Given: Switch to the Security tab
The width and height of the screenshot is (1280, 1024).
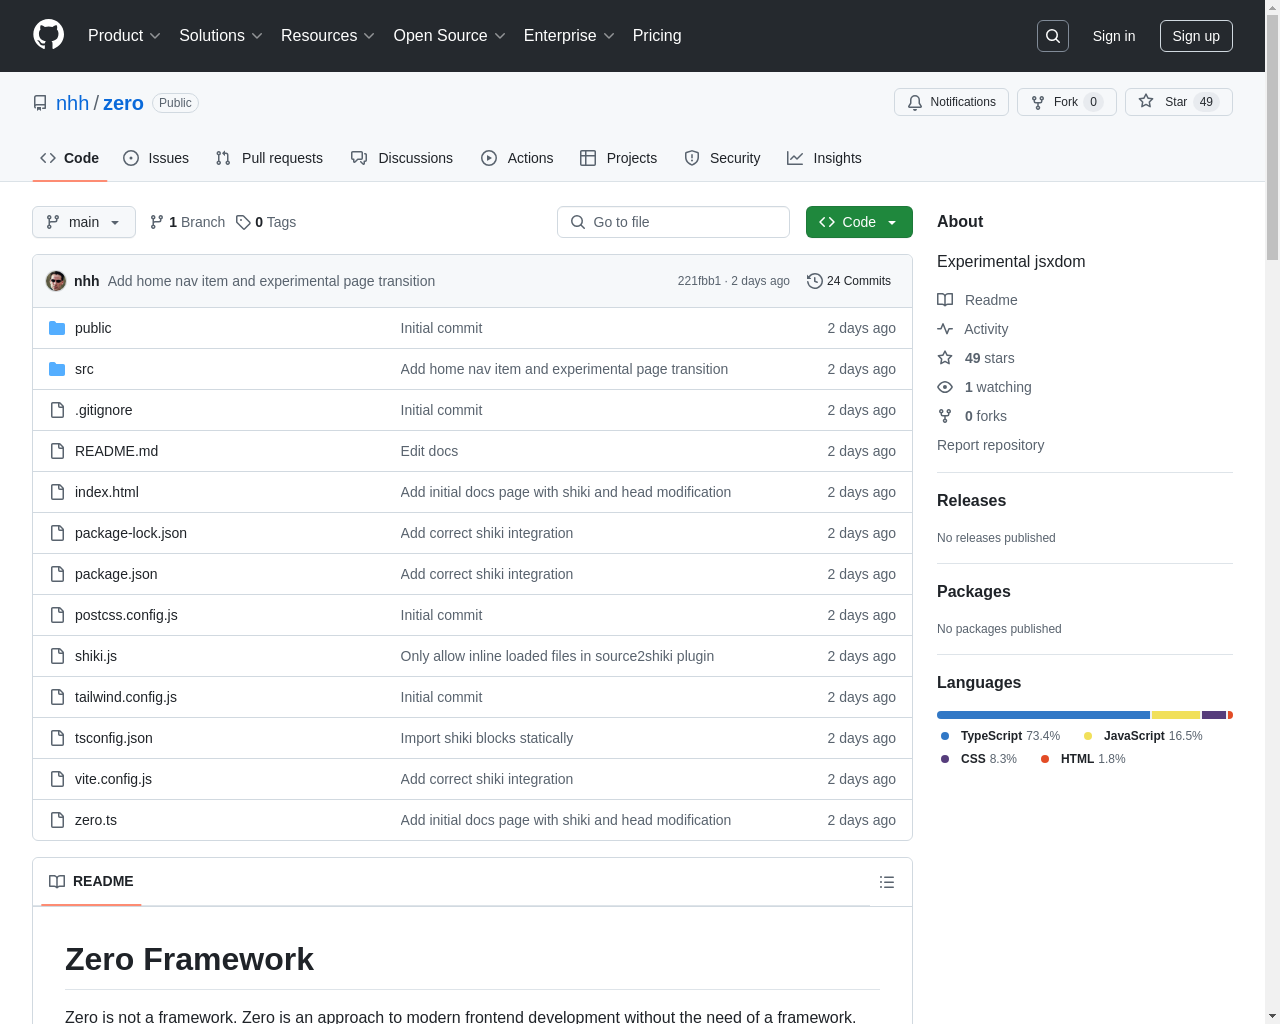Looking at the screenshot, I should pos(722,158).
